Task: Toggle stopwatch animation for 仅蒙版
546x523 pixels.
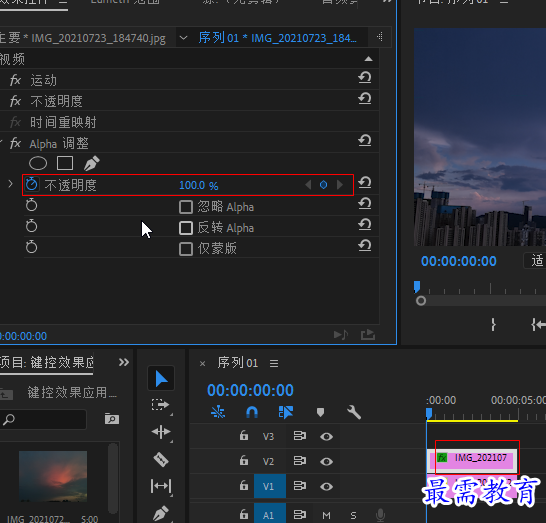Action: coord(31,247)
